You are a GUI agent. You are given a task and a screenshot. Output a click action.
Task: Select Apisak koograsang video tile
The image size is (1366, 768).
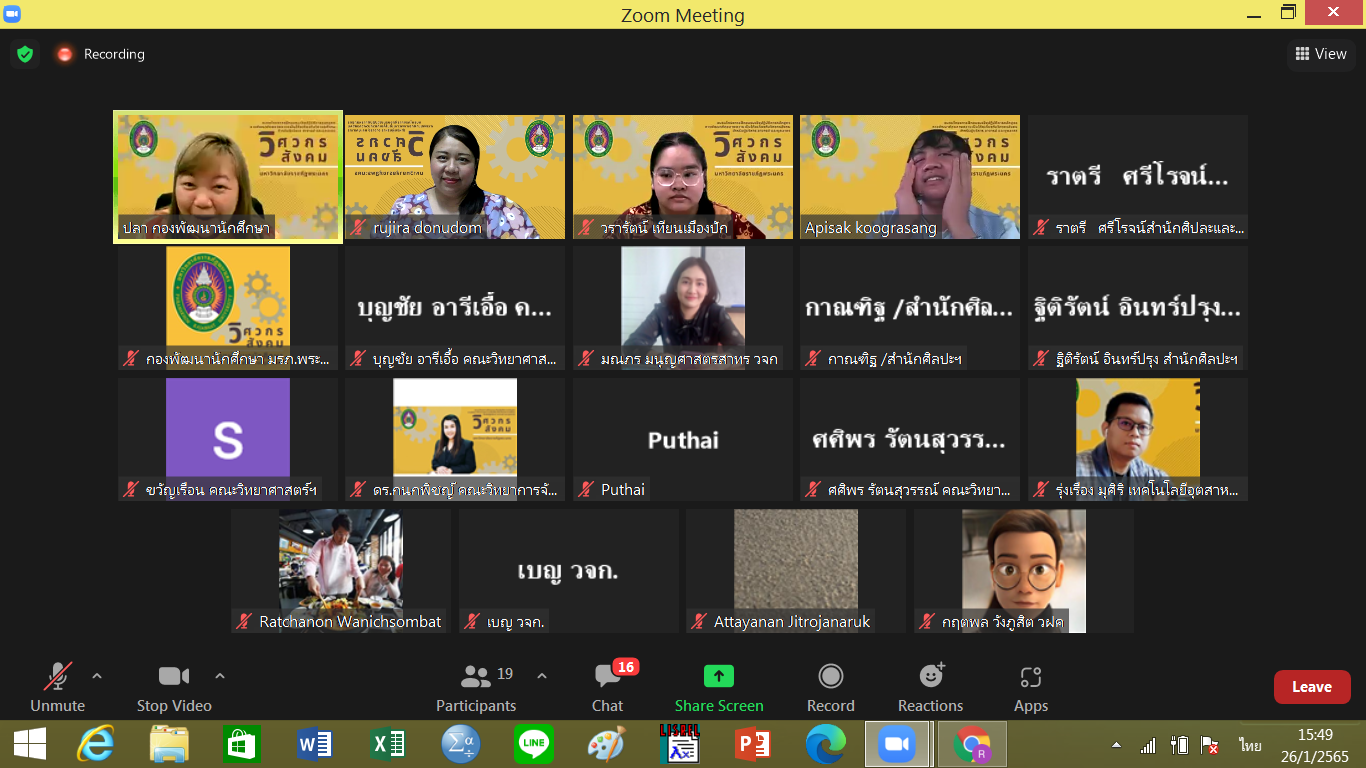coord(910,177)
